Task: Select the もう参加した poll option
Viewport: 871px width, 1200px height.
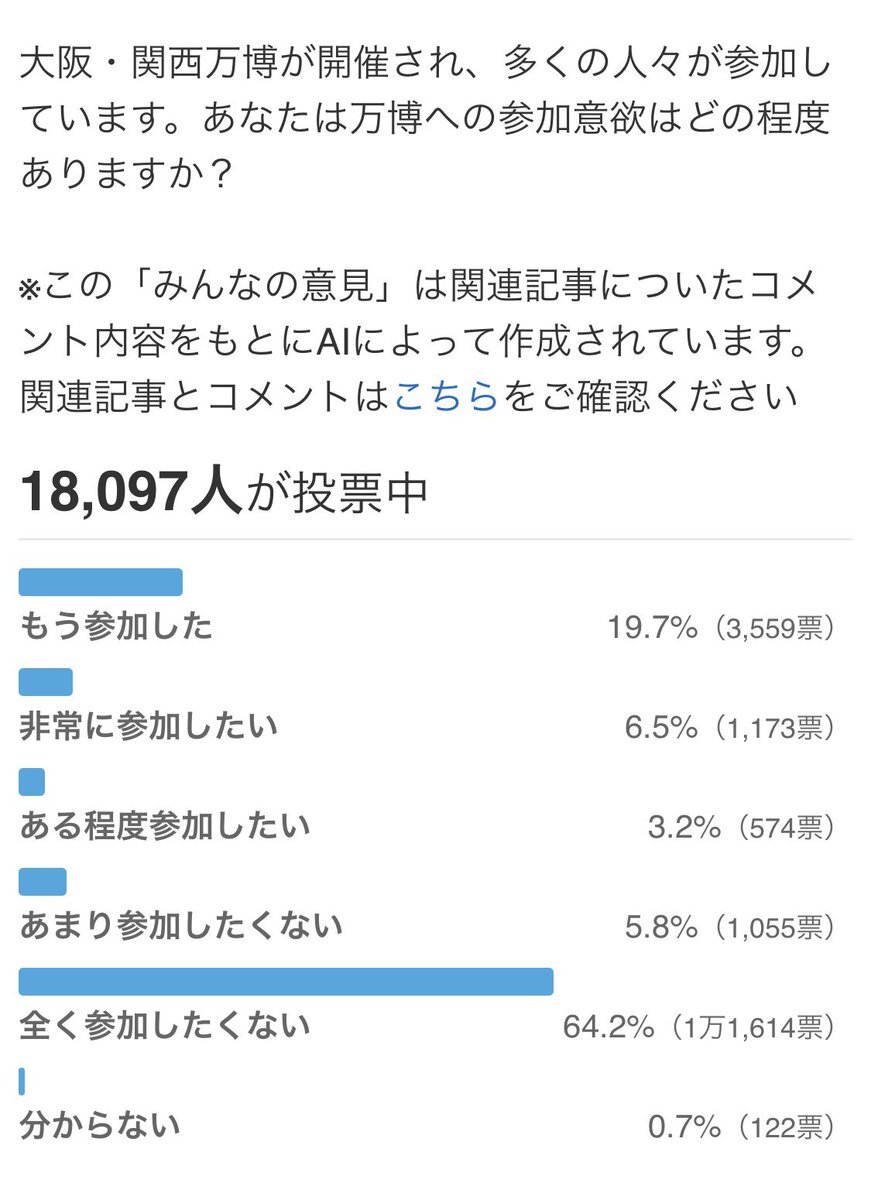Action: (x=116, y=626)
